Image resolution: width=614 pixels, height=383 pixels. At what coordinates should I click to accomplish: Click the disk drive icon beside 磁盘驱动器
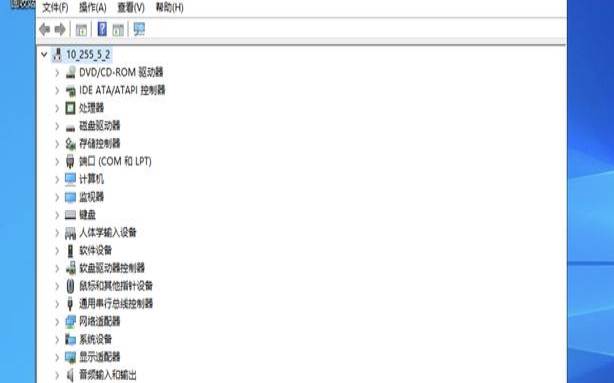coord(70,127)
